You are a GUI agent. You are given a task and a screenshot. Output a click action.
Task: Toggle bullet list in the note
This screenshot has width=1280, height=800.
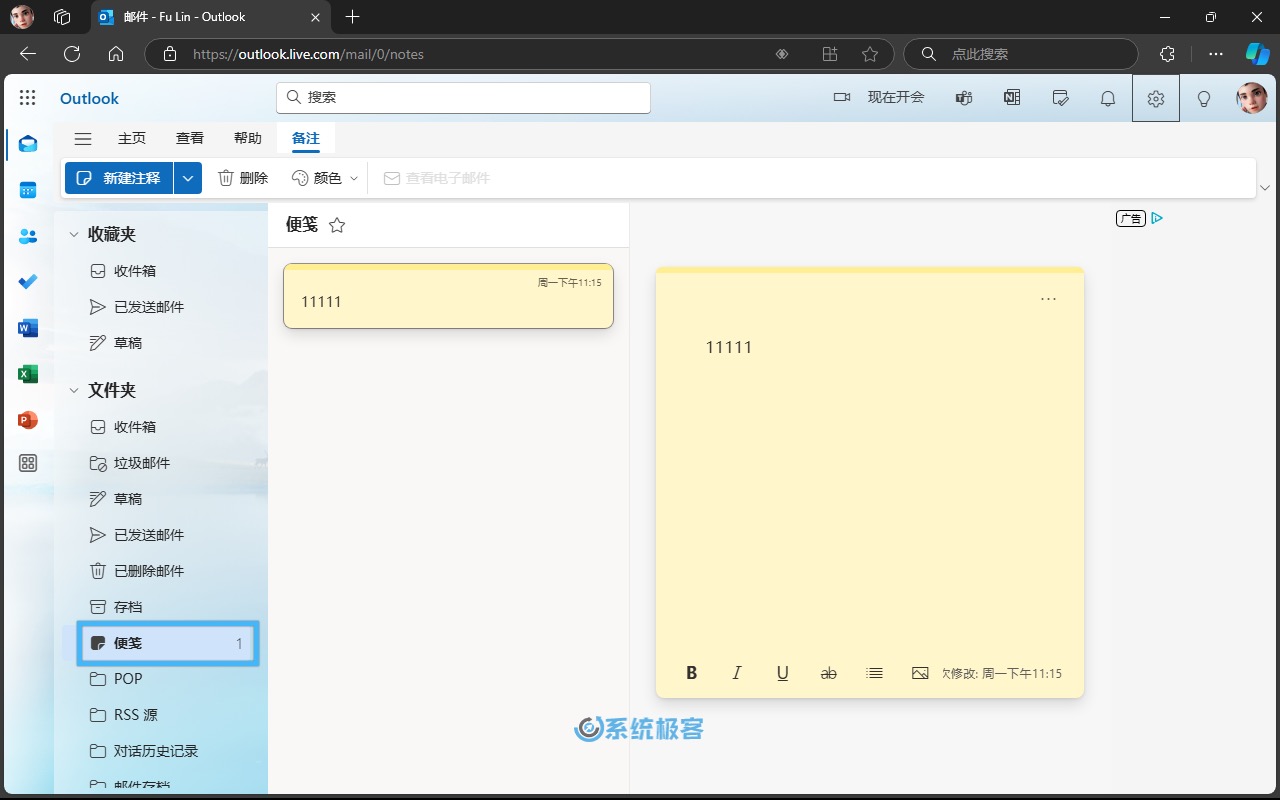[x=874, y=673]
